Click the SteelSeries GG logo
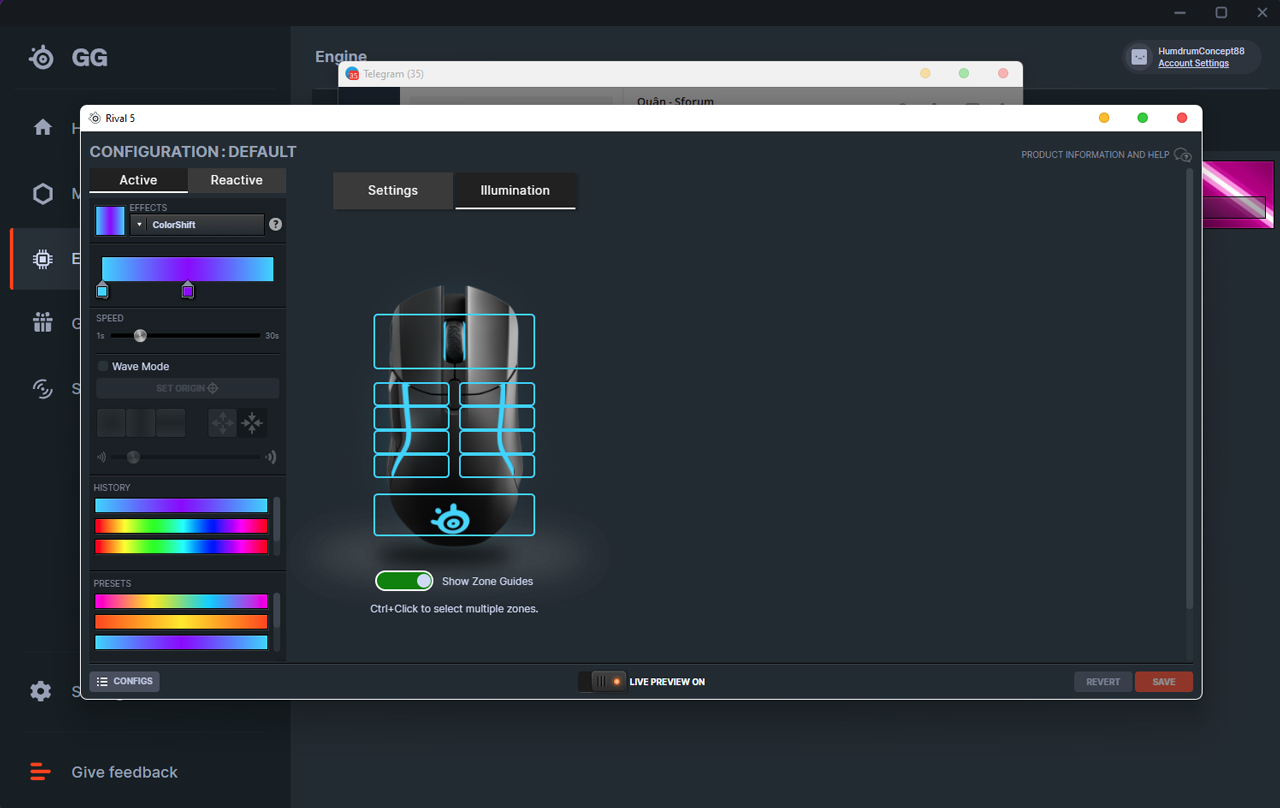 click(x=42, y=57)
